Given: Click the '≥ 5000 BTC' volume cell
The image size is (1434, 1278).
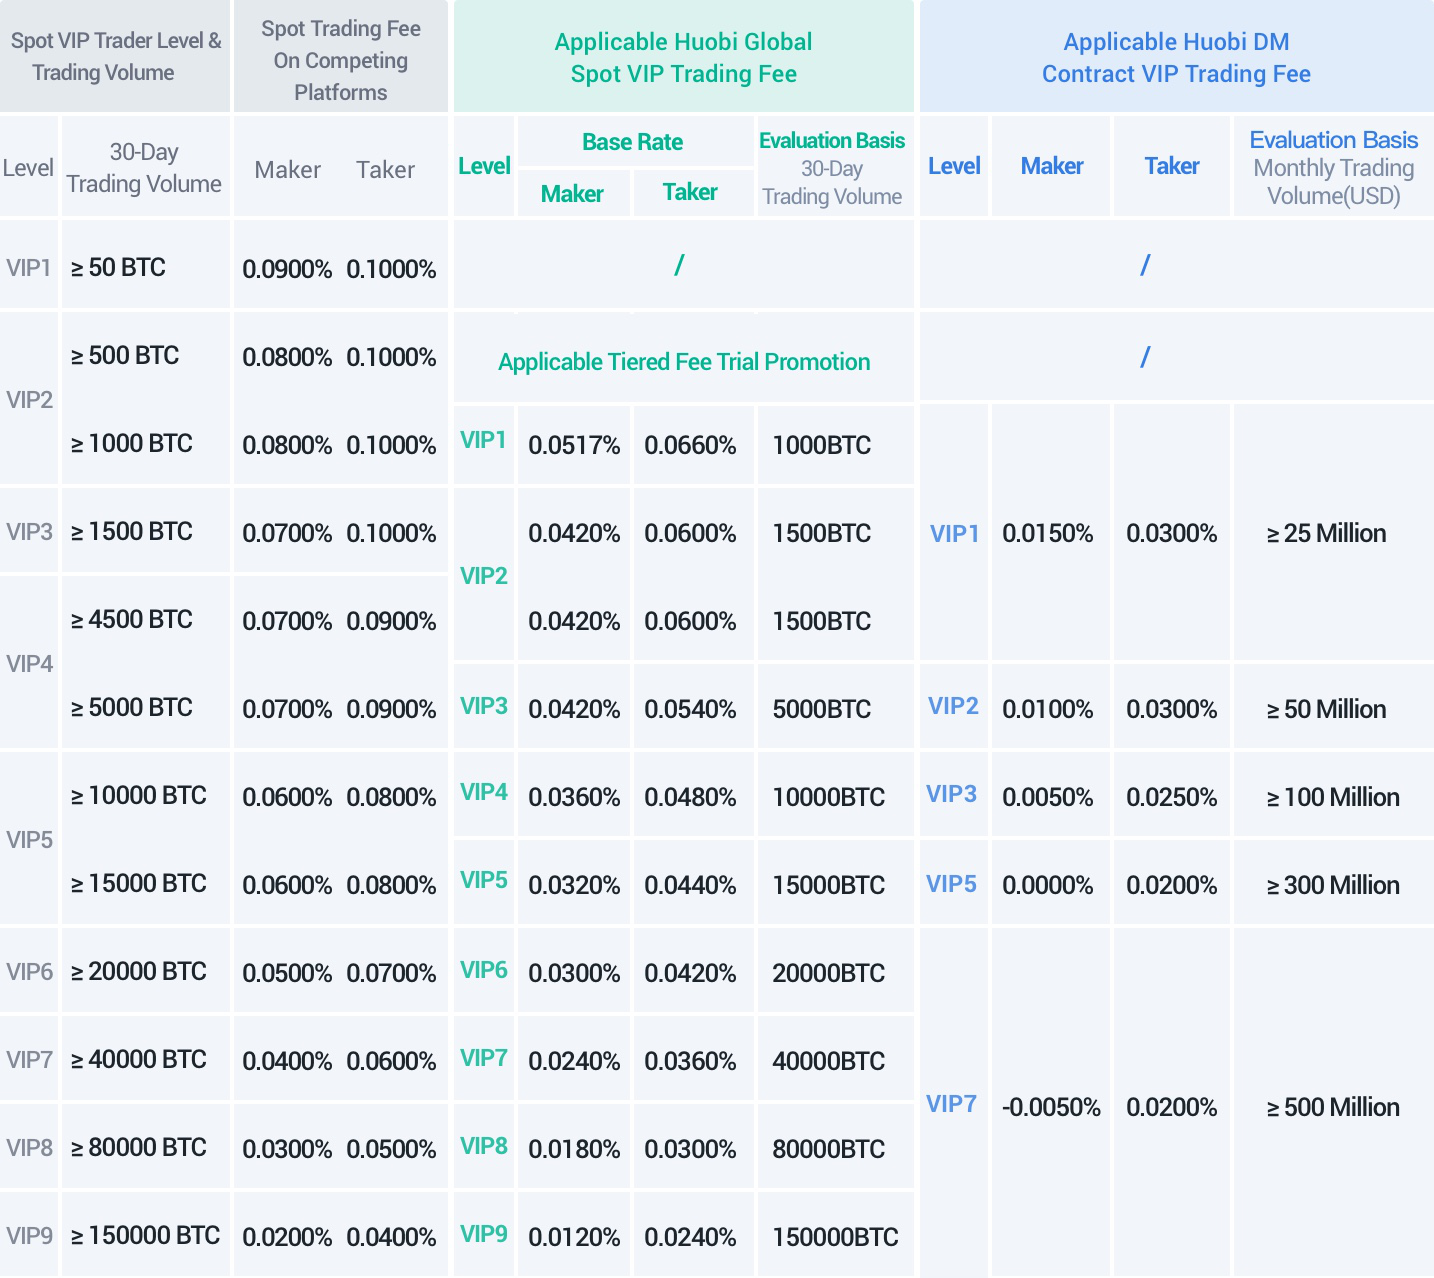Looking at the screenshot, I should point(132,707).
